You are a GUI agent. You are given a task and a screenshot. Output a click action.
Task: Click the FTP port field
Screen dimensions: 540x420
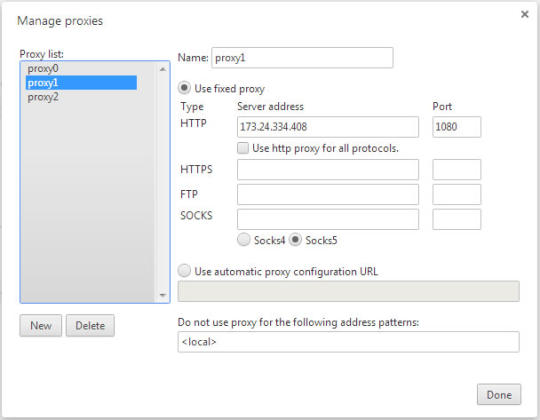[x=457, y=194]
